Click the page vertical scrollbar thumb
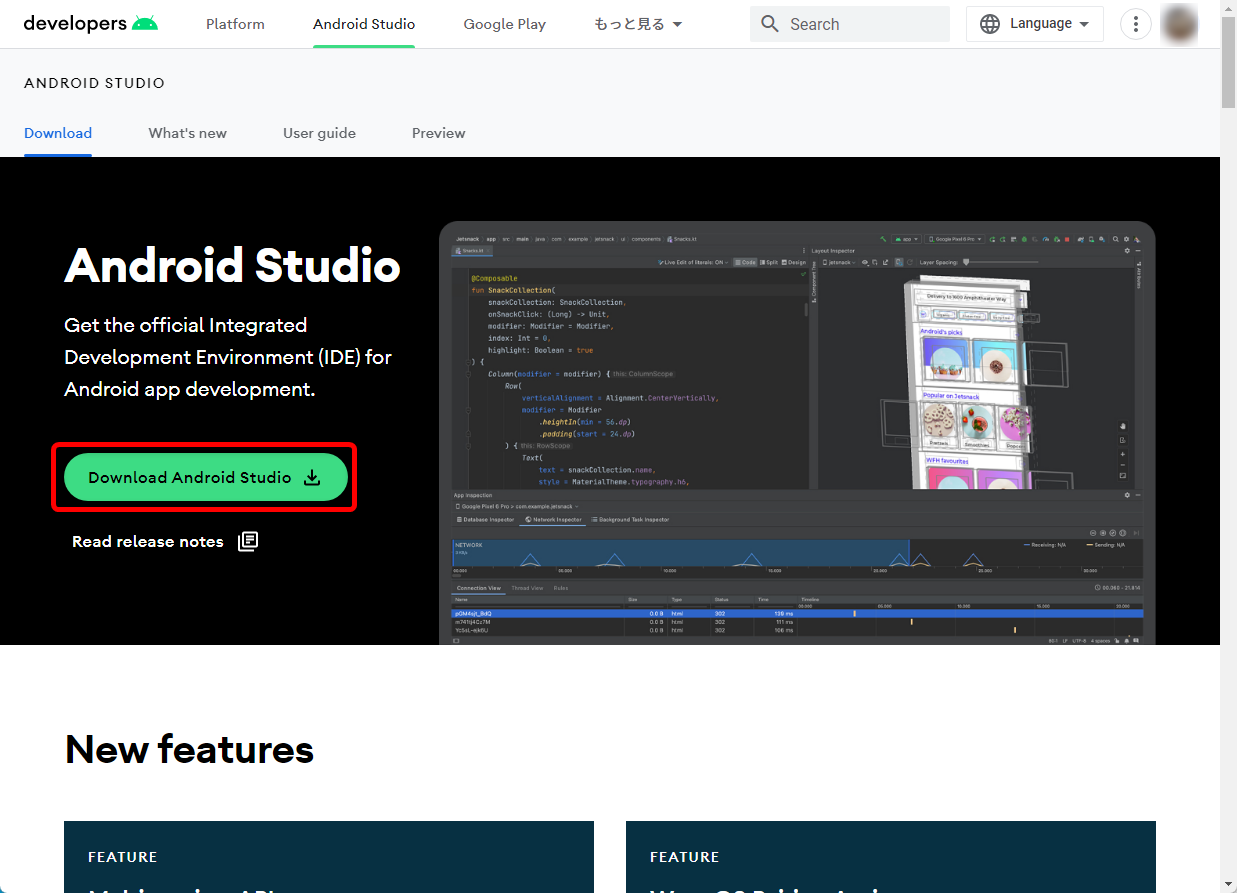The image size is (1237, 893). [x=1228, y=60]
